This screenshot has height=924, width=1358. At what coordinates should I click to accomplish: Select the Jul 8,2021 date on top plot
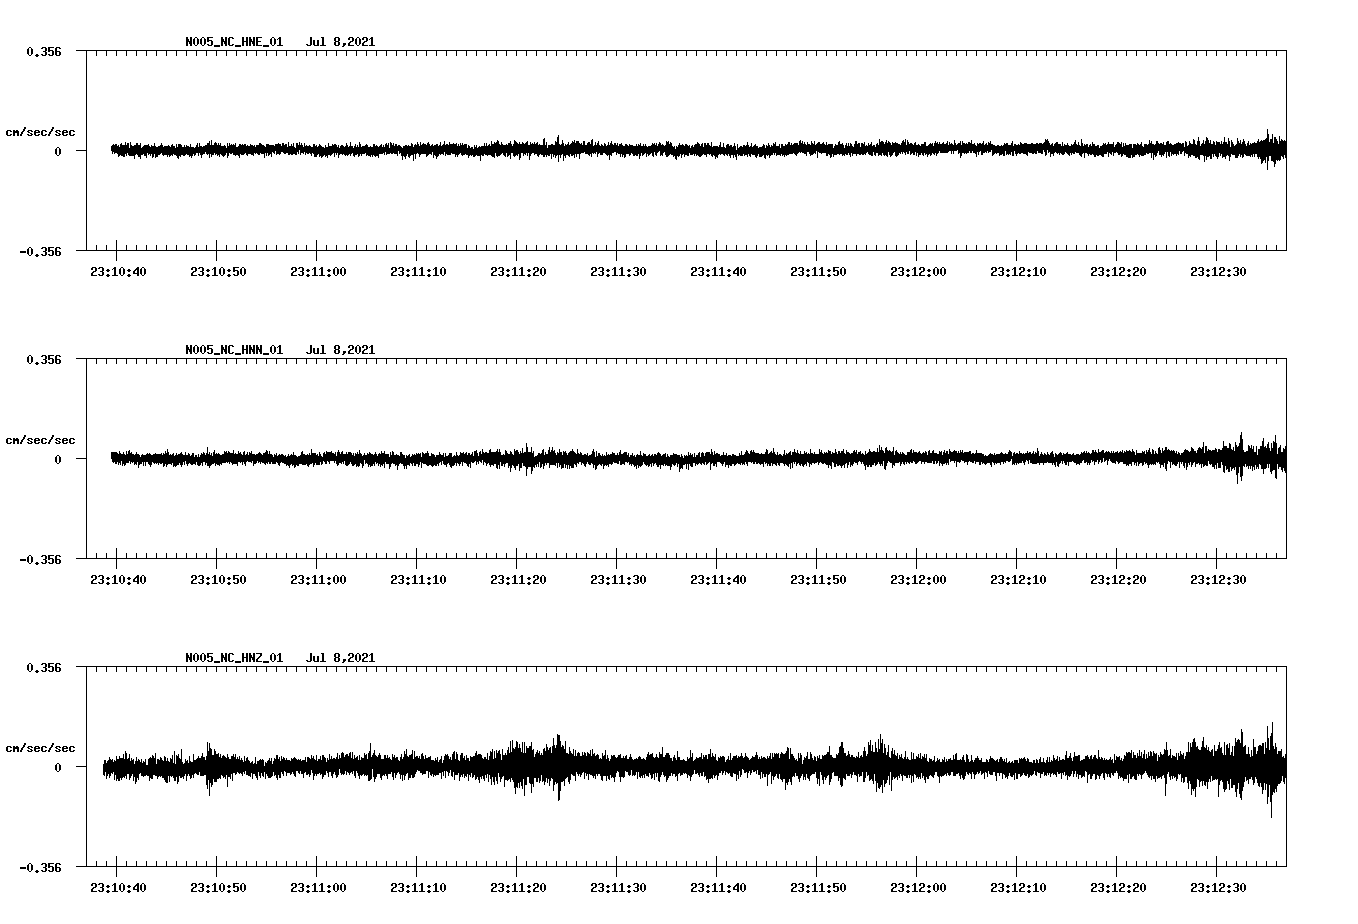click(342, 42)
